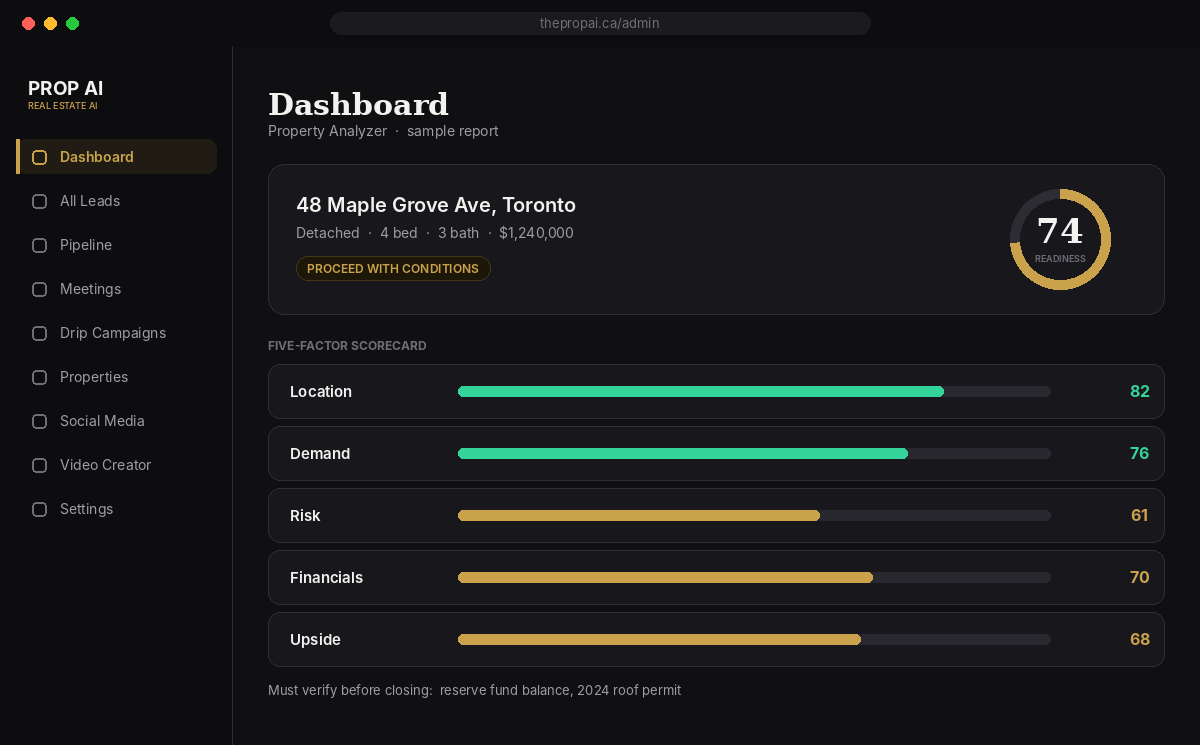This screenshot has height=745, width=1200.
Task: Click the $1,240,000 price text
Action: coord(536,233)
